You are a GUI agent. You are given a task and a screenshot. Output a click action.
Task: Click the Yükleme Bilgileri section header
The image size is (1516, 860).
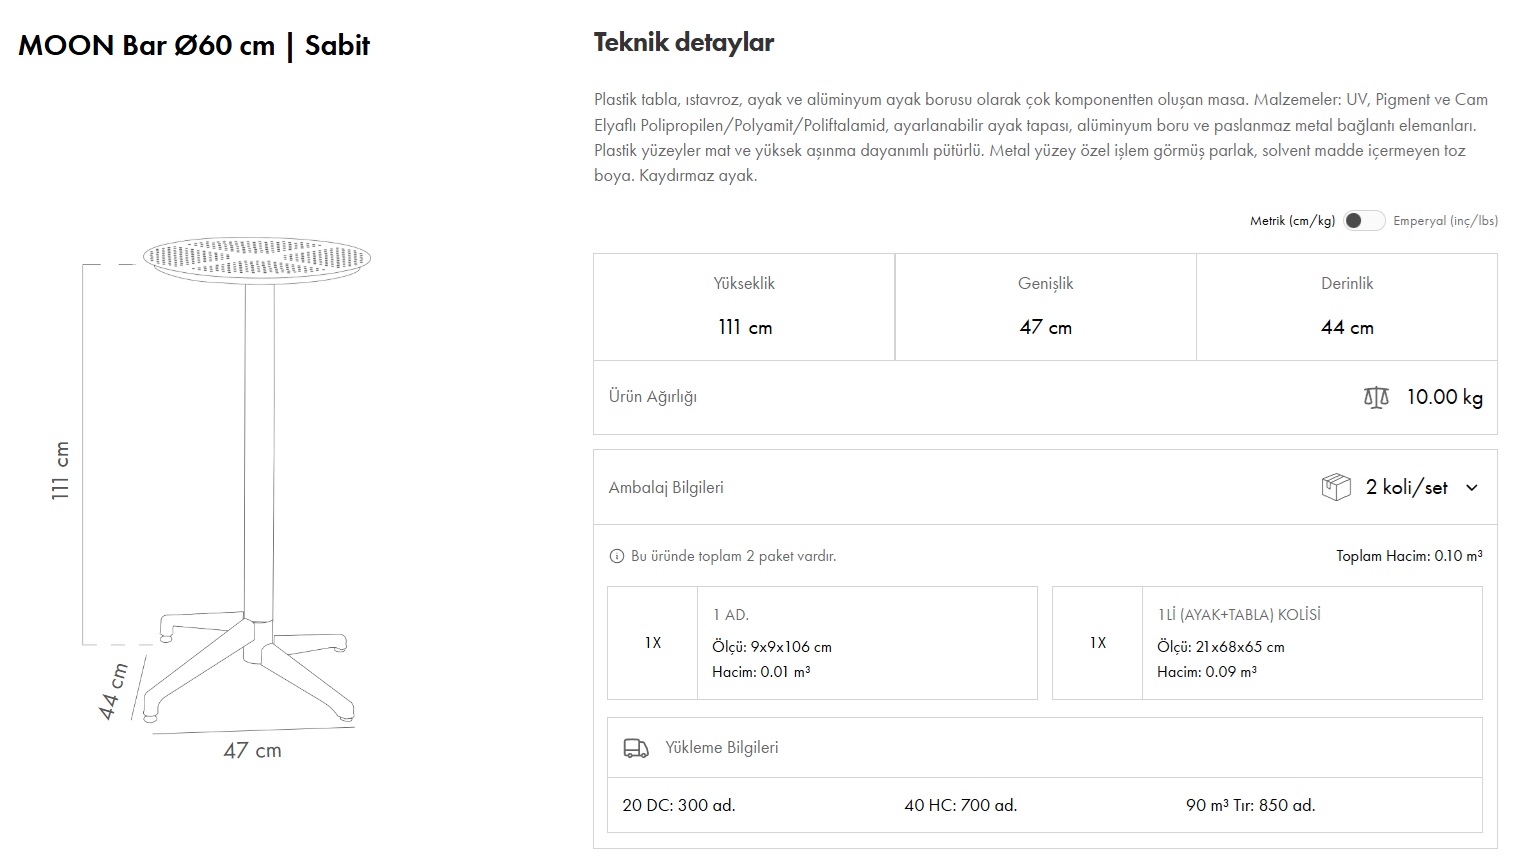[x=721, y=748]
